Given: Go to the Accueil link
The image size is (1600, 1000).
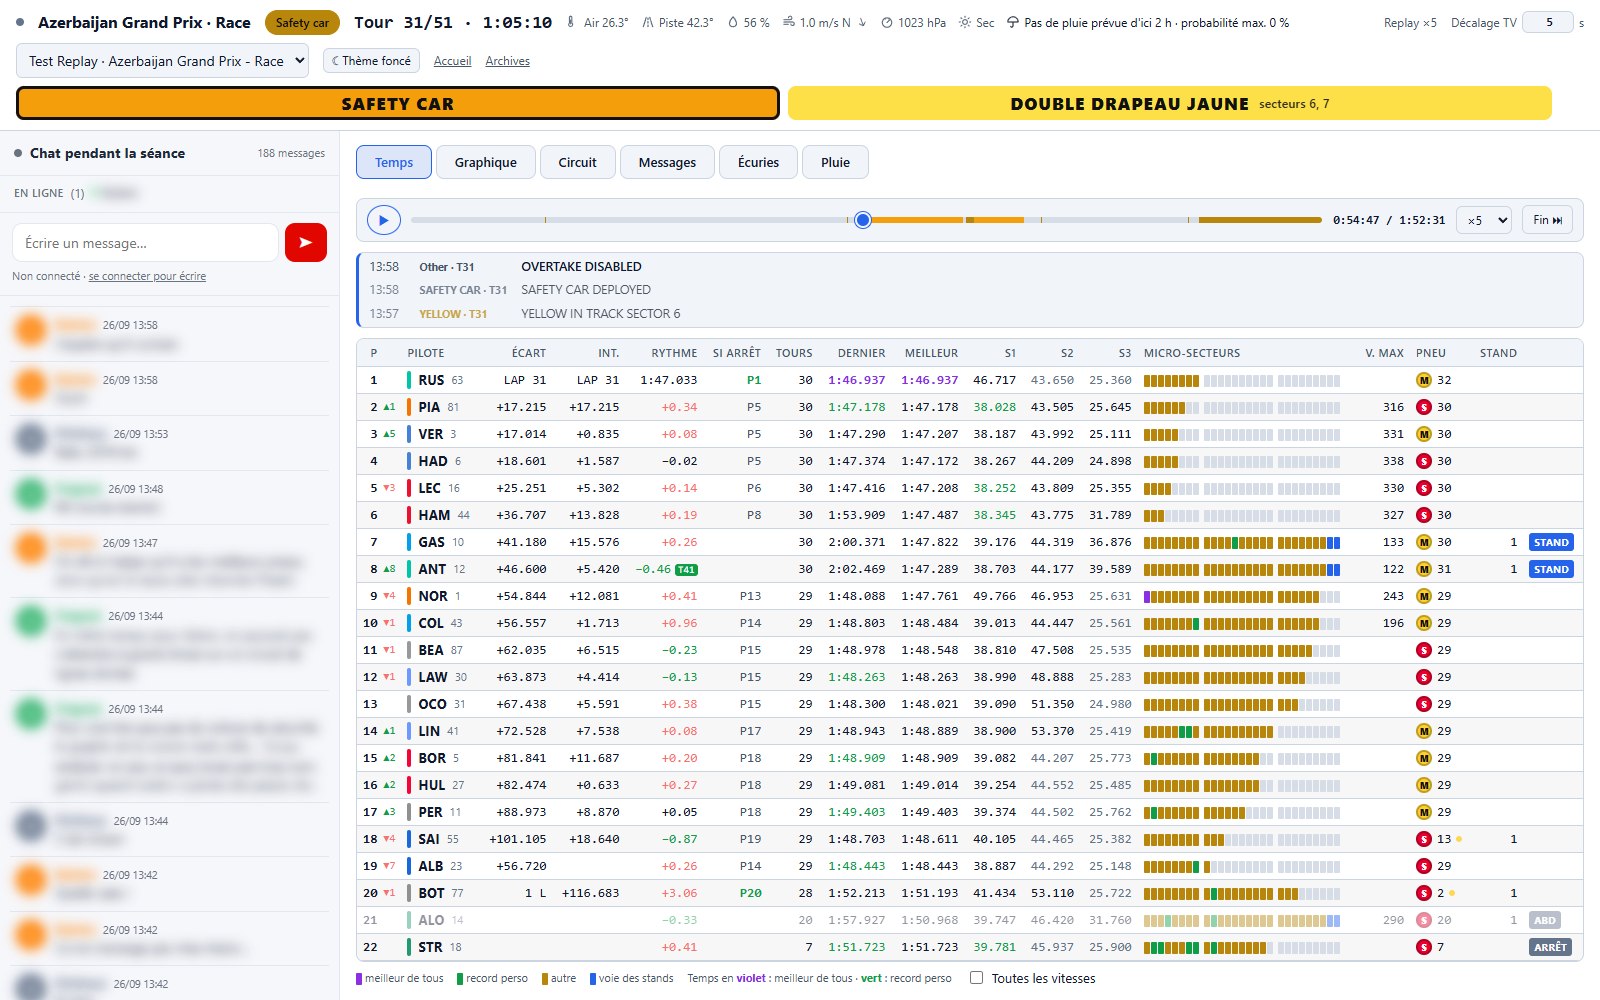Looking at the screenshot, I should [452, 61].
